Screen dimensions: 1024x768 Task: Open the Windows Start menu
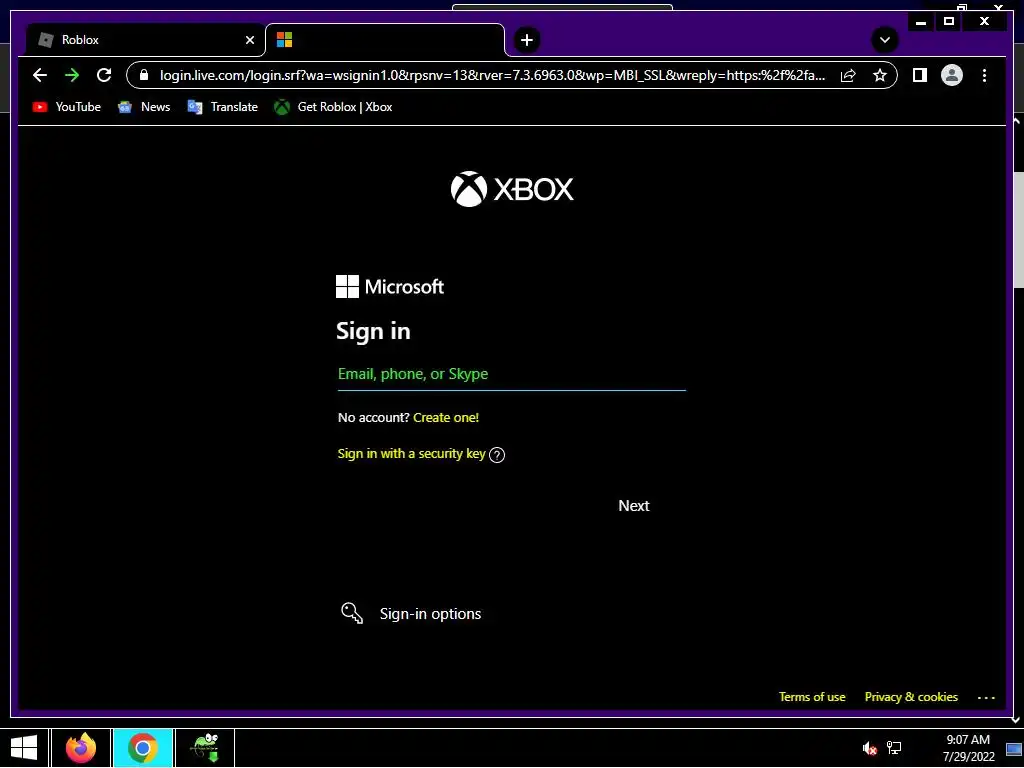pyautogui.click(x=24, y=748)
